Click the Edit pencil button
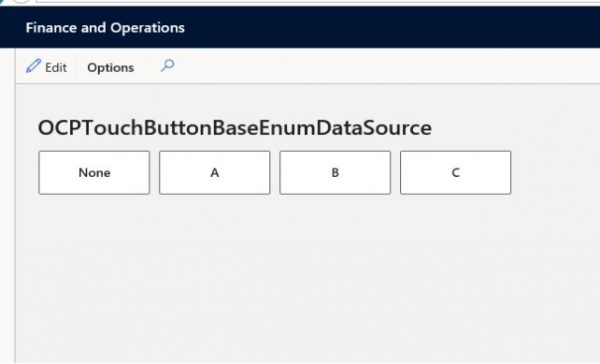The width and height of the screenshot is (600, 364). click(46, 67)
